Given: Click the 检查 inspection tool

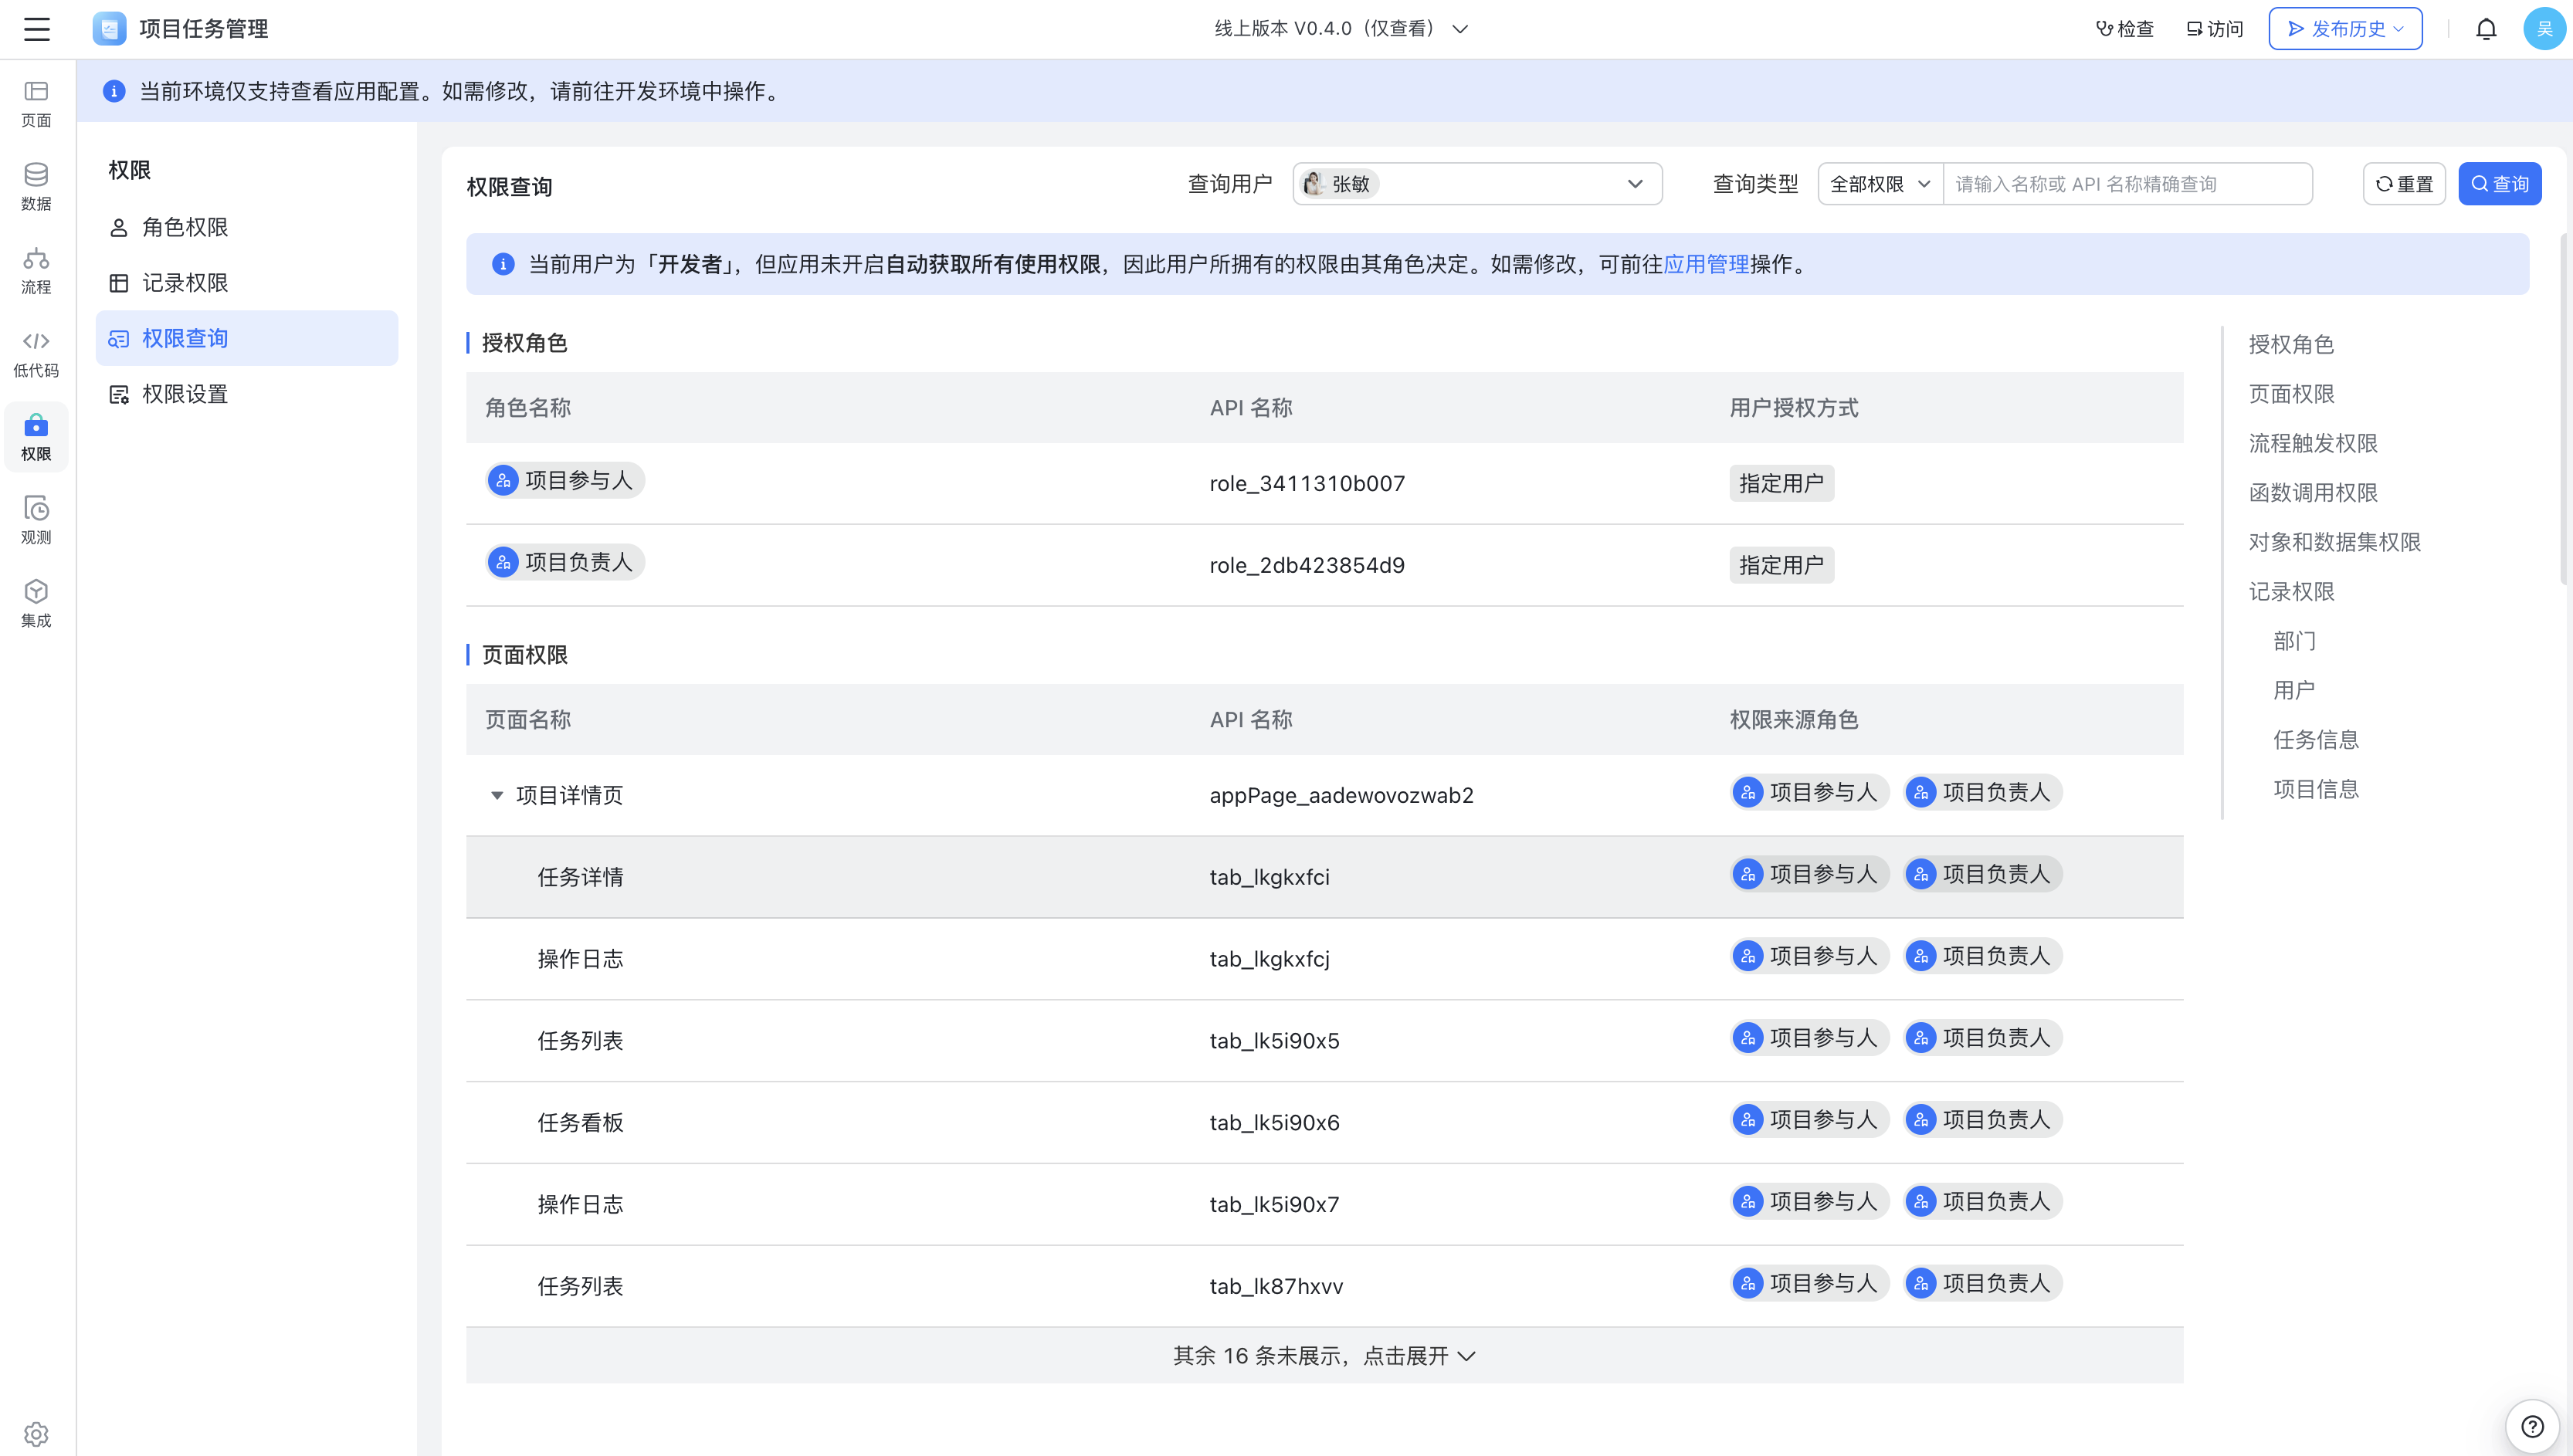Looking at the screenshot, I should pyautogui.click(x=2125, y=29).
